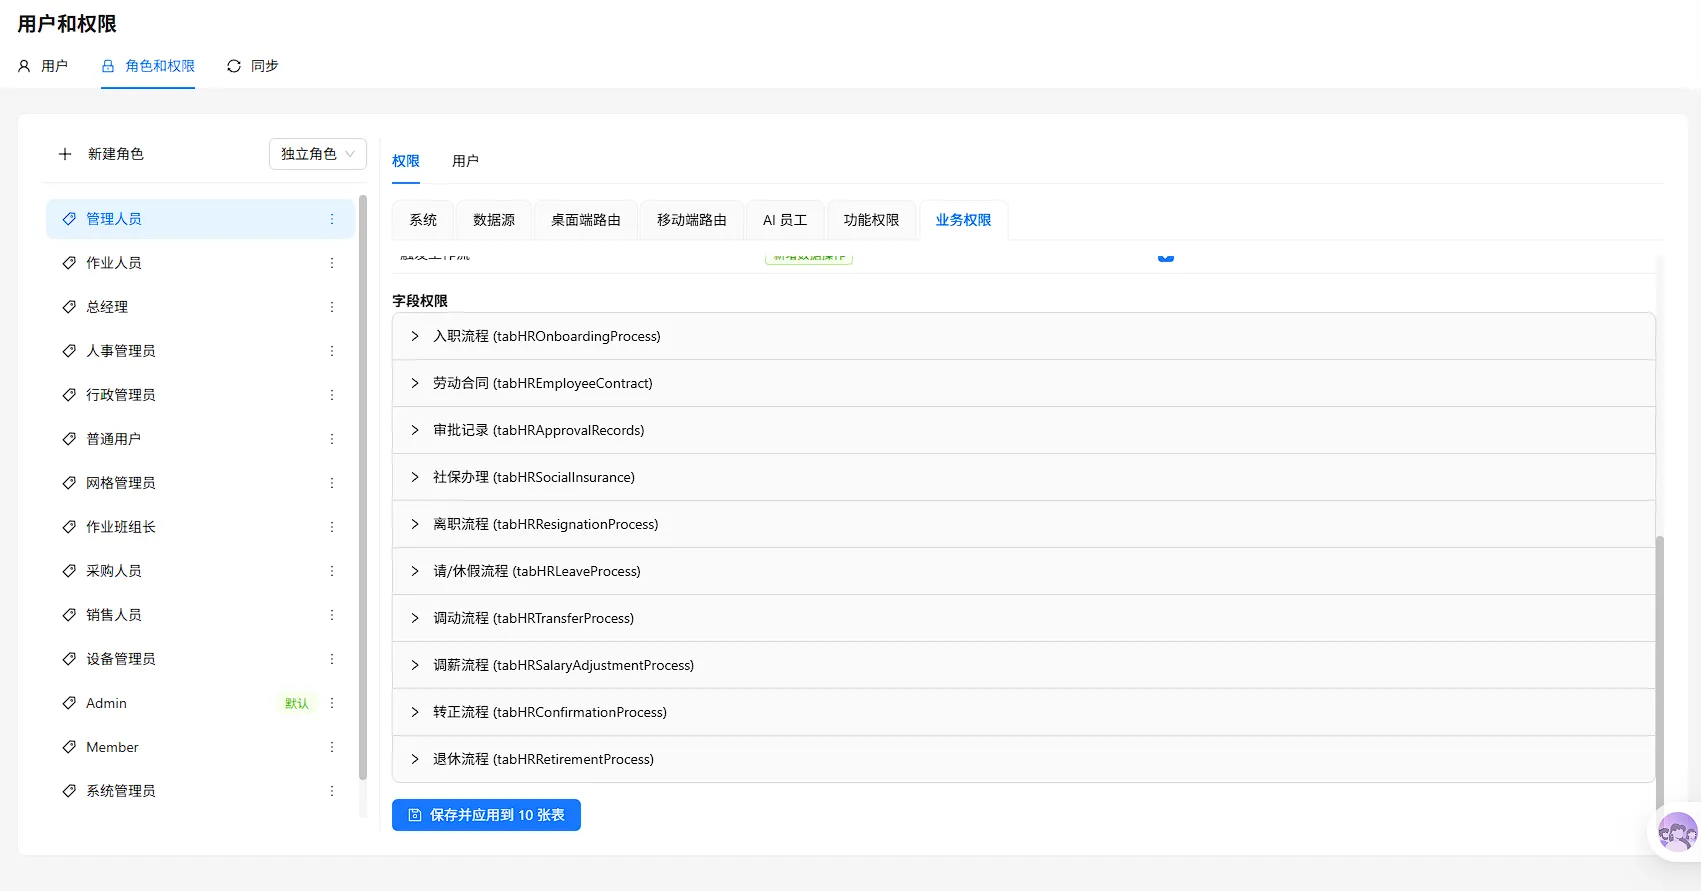Viewport: 1701px width, 891px height.
Task: Expand 请/休假流程 (tabHRLeaveProcess) section
Action: 1024,571
